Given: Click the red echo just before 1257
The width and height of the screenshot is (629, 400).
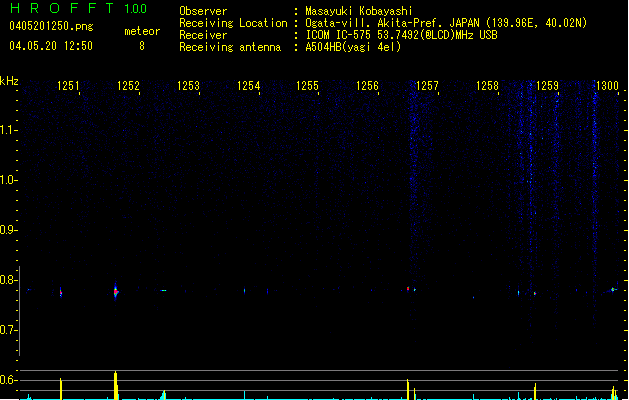Looking at the screenshot, I should [408, 288].
